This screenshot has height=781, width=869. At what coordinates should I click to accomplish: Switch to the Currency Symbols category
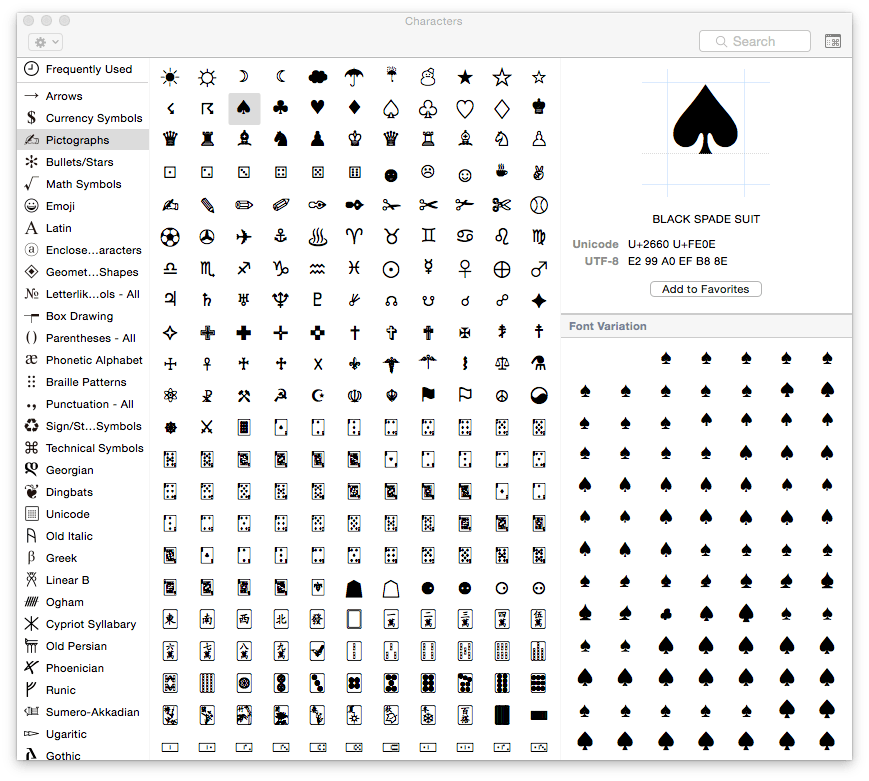tap(94, 118)
